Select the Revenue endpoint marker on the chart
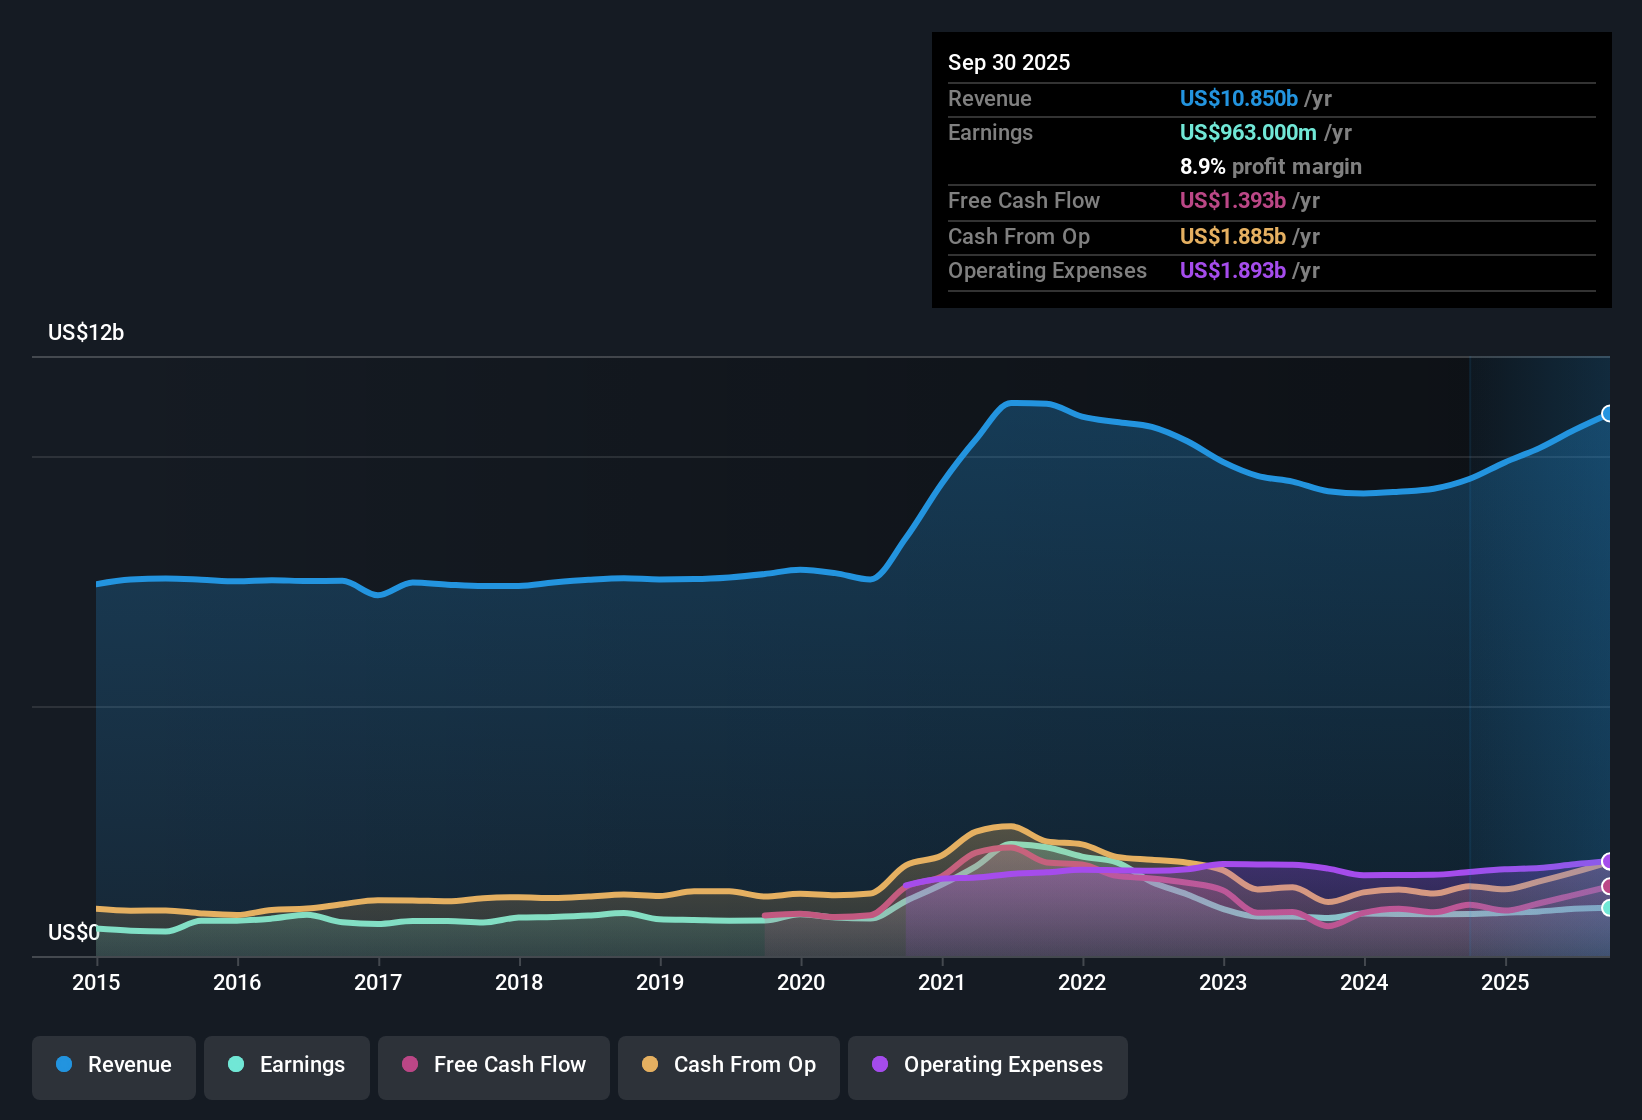The width and height of the screenshot is (1642, 1120). coord(1608,413)
